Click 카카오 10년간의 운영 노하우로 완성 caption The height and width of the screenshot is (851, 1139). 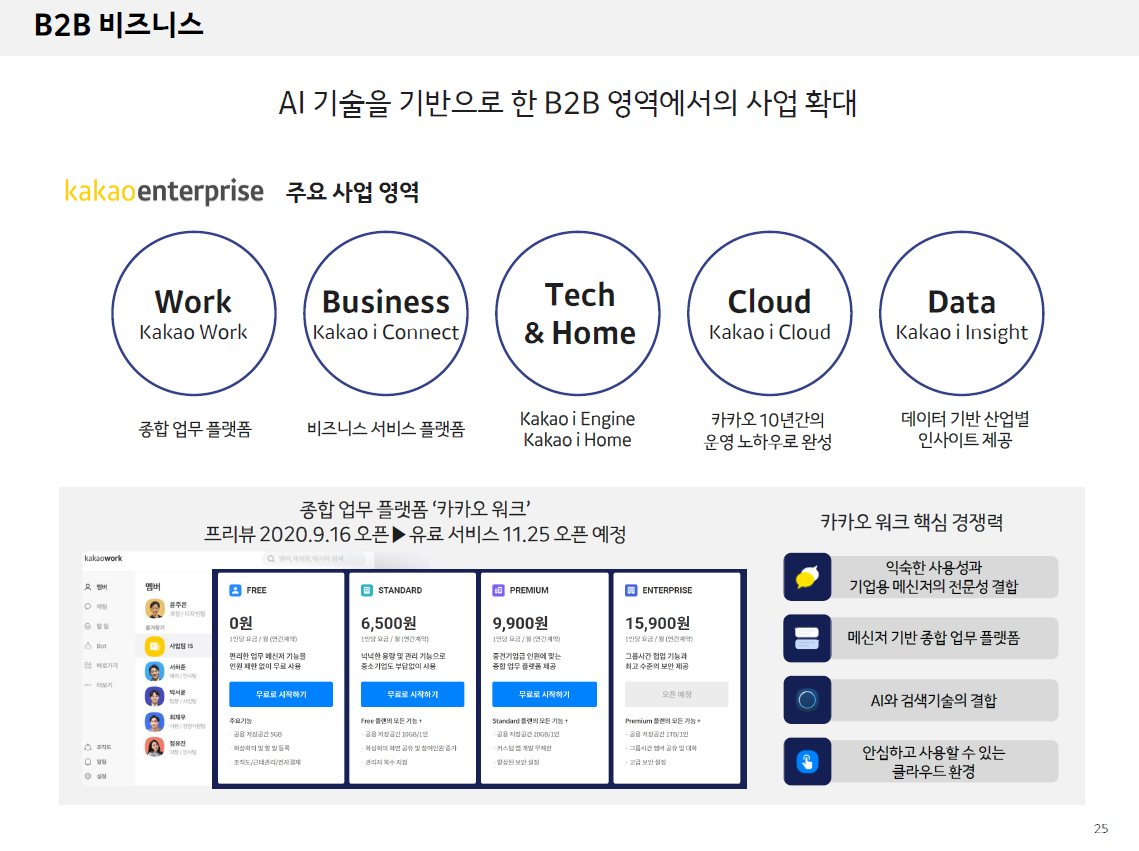[x=768, y=431]
